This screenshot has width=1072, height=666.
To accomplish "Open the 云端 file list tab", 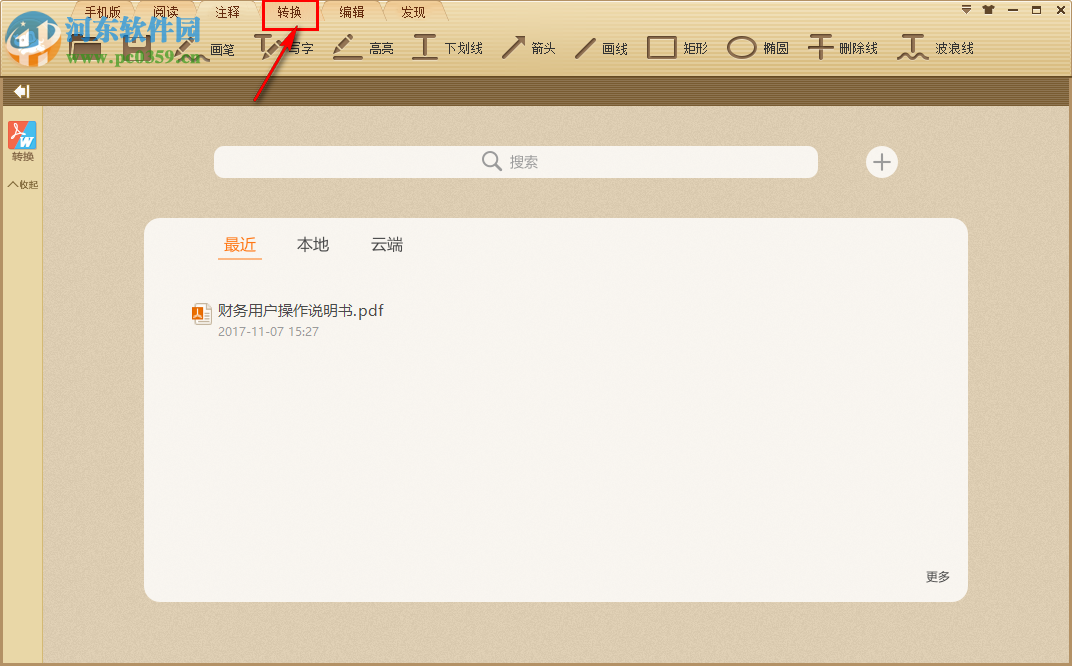I will pos(387,244).
